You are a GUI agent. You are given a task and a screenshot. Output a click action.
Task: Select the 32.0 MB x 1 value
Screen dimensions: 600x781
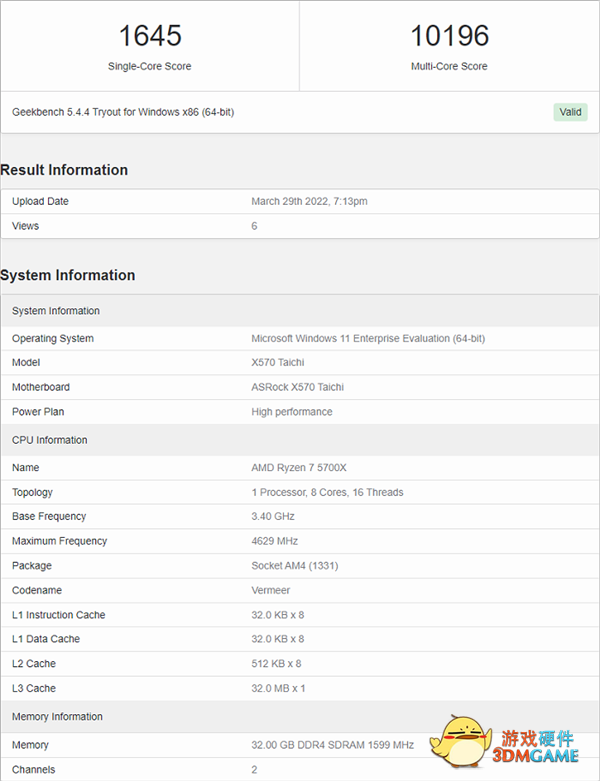click(x=278, y=688)
